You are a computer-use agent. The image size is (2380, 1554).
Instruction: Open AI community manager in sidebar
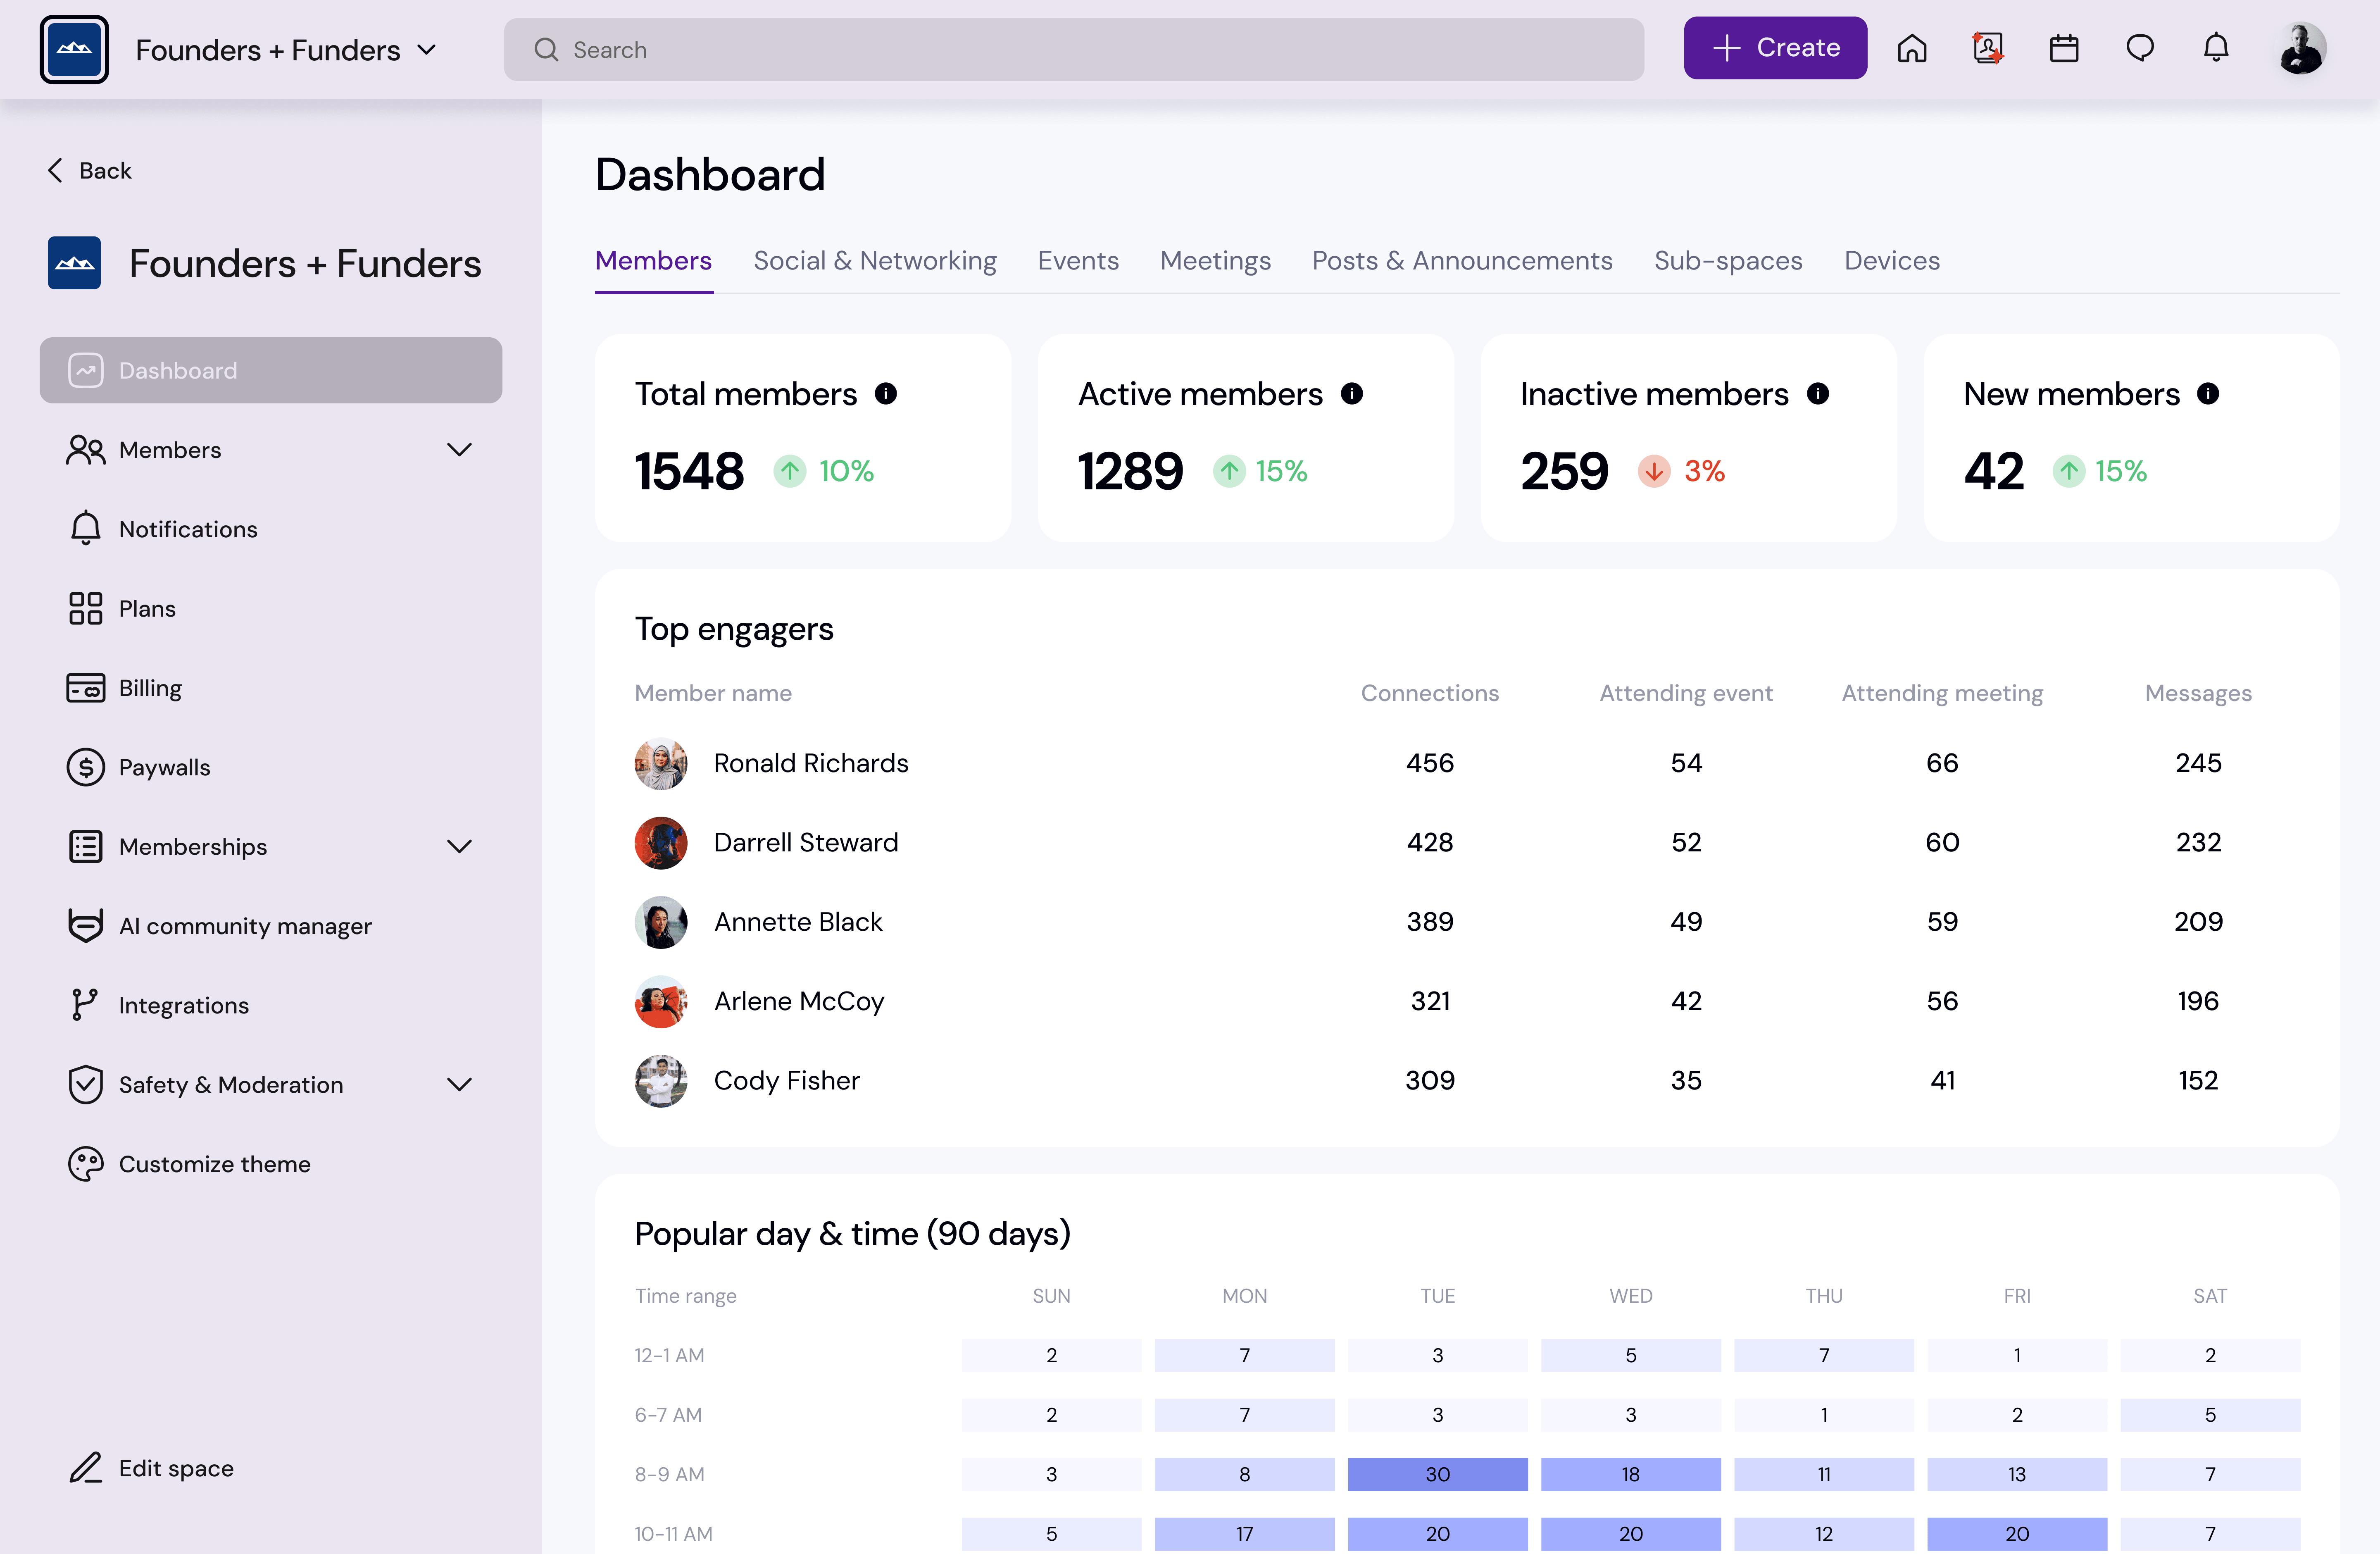(x=244, y=926)
